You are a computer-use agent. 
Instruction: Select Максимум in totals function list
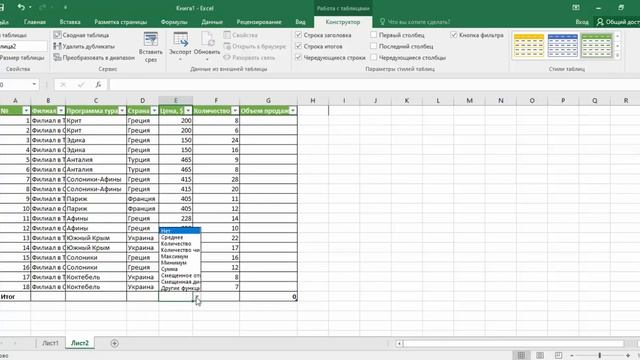pyautogui.click(x=180, y=256)
